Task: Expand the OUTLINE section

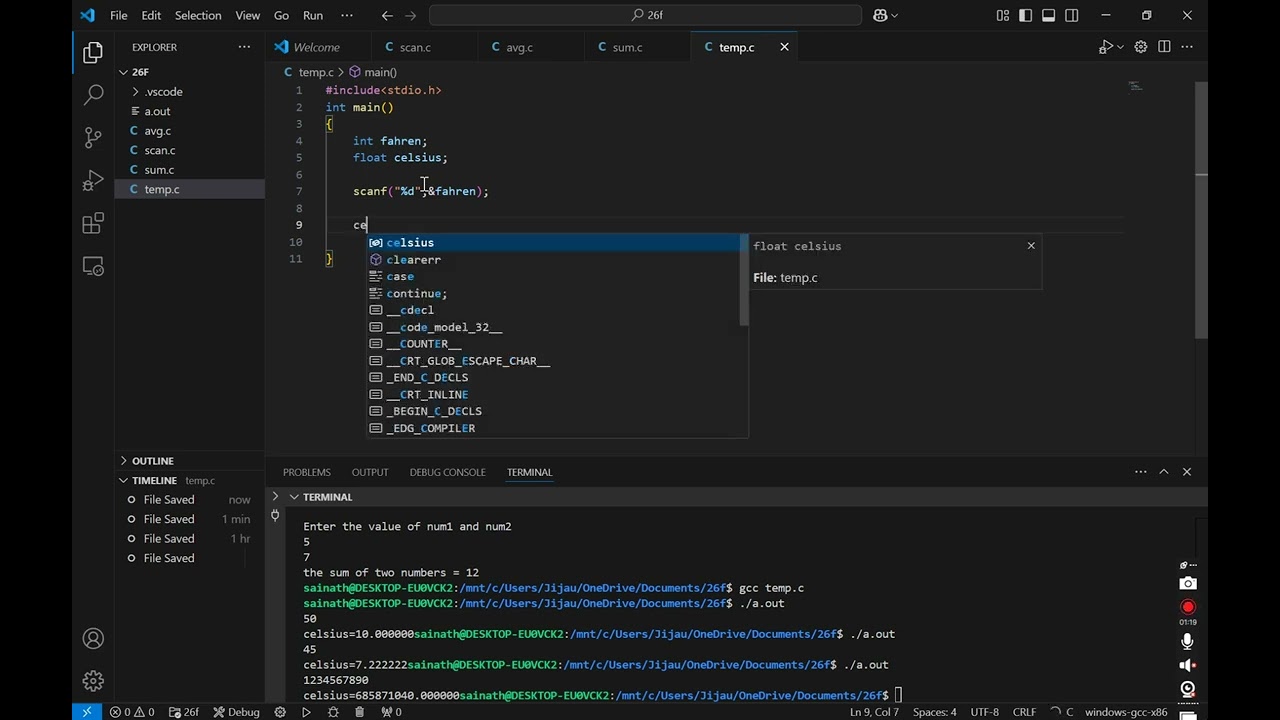Action: pos(152,461)
